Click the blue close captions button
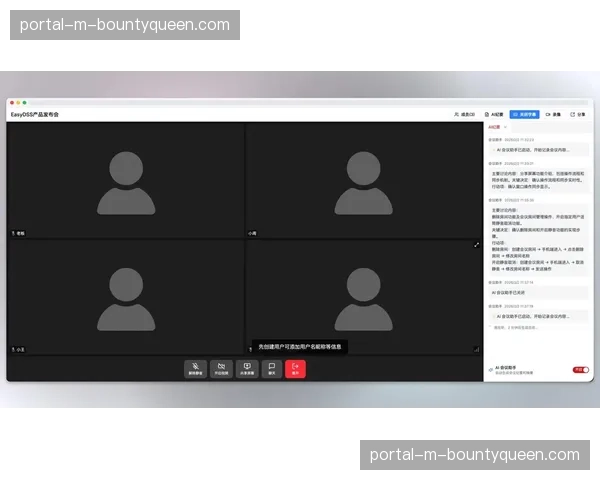Viewport: 600px width, 480px height. [x=527, y=115]
